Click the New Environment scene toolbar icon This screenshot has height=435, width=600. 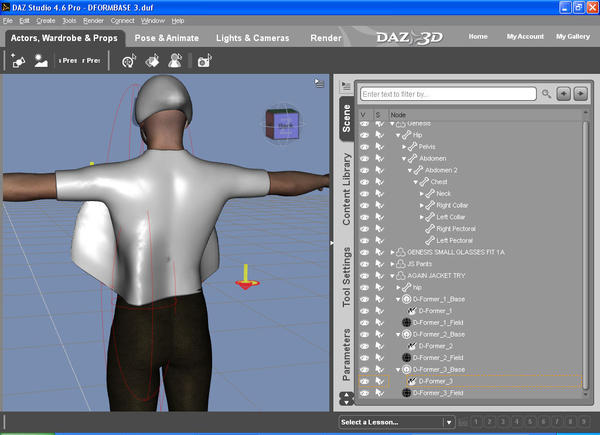coord(41,60)
